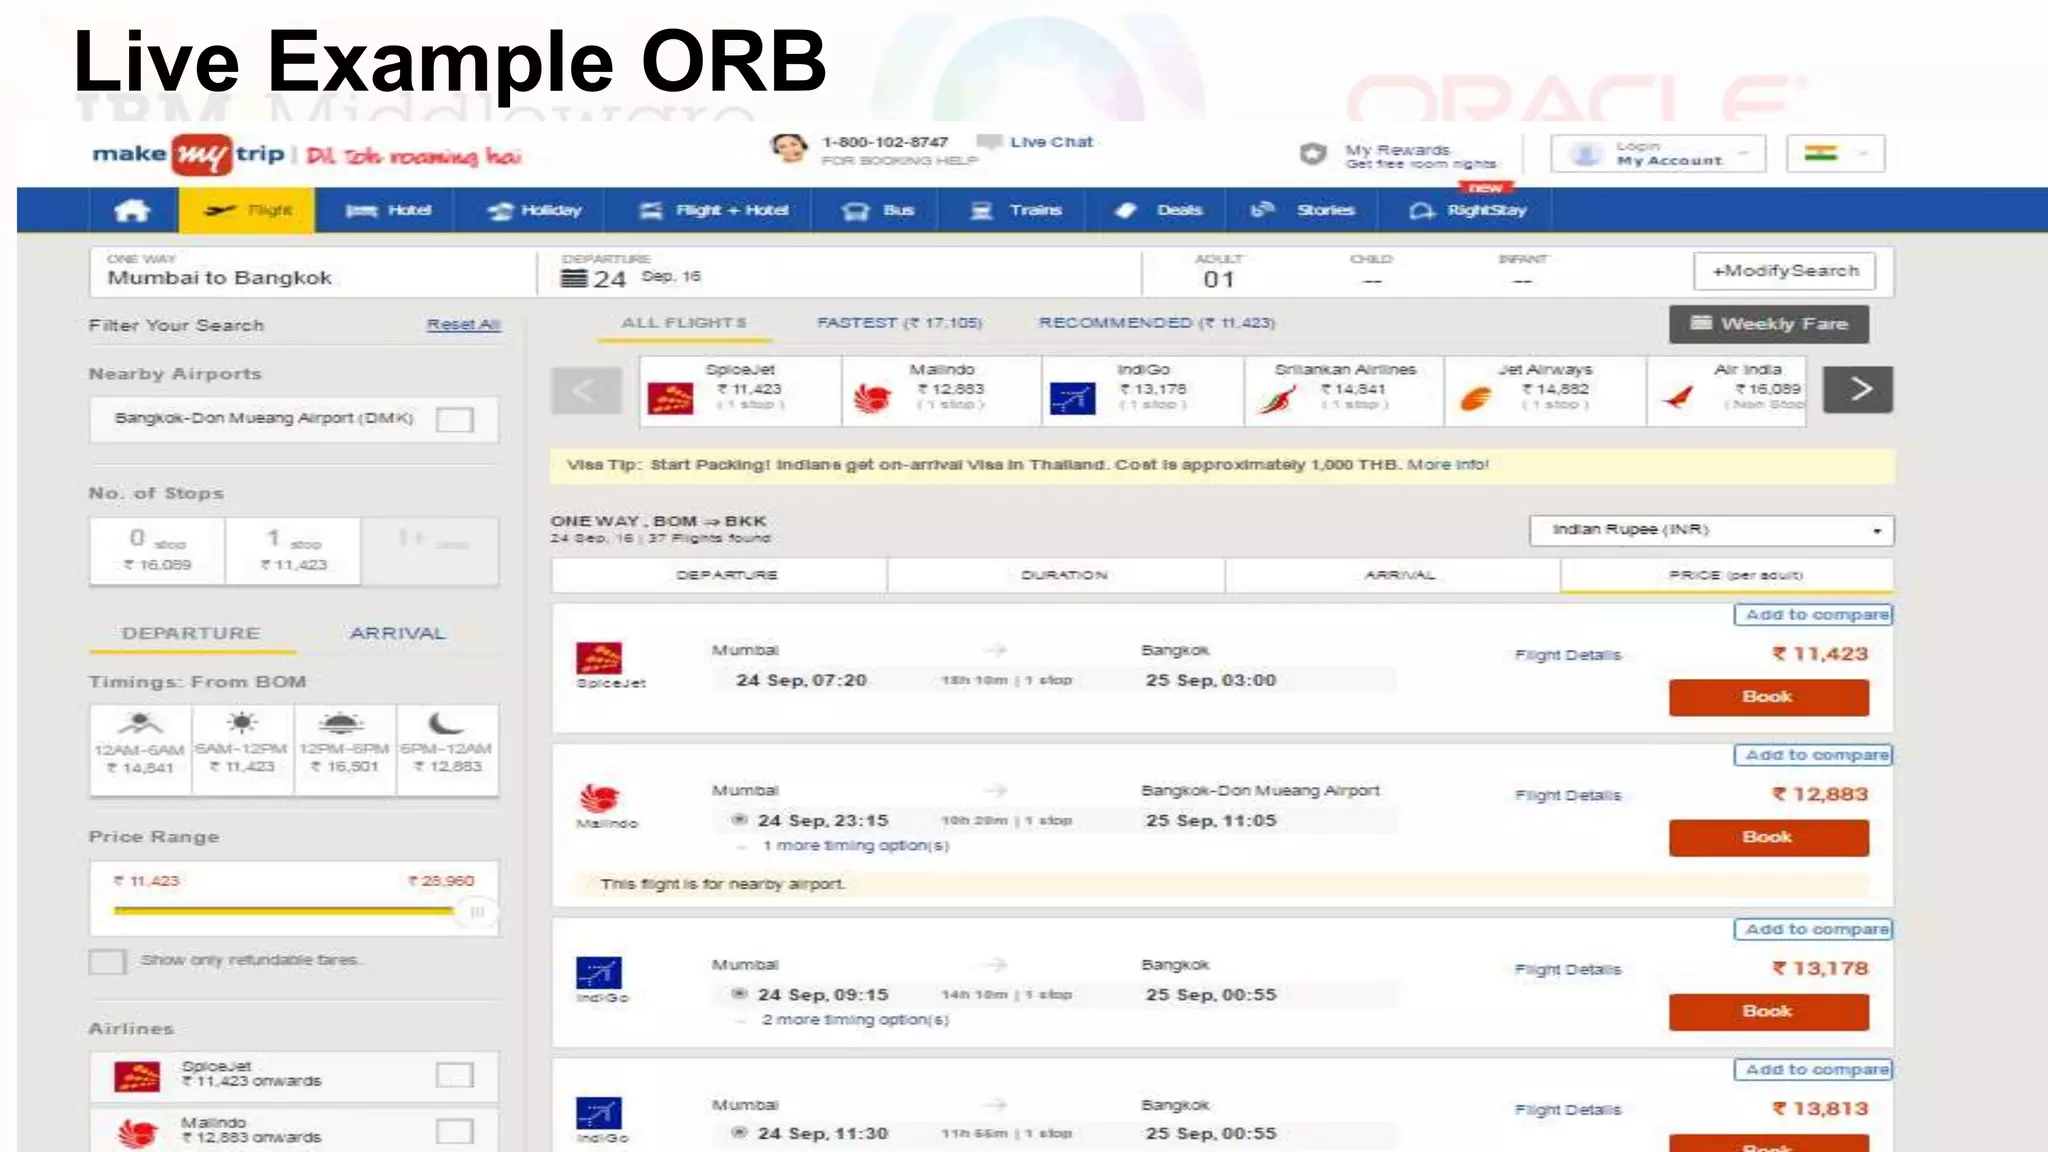Viewport: 2048px width, 1152px height.
Task: Open Weekly Fare view
Action: 1768,324
